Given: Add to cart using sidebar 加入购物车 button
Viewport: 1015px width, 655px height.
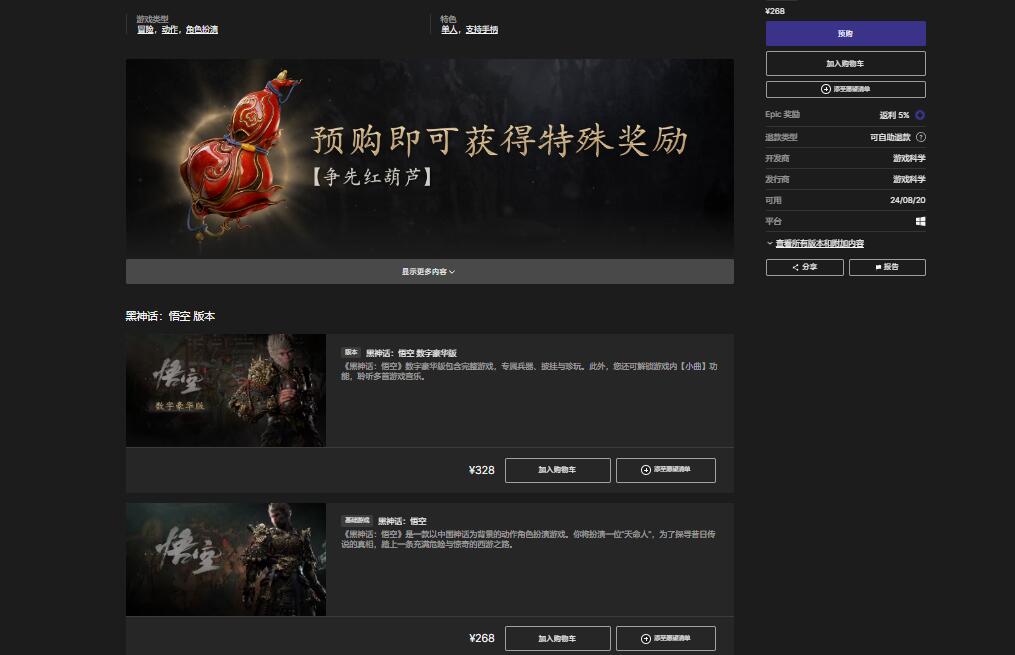Looking at the screenshot, I should [x=845, y=63].
